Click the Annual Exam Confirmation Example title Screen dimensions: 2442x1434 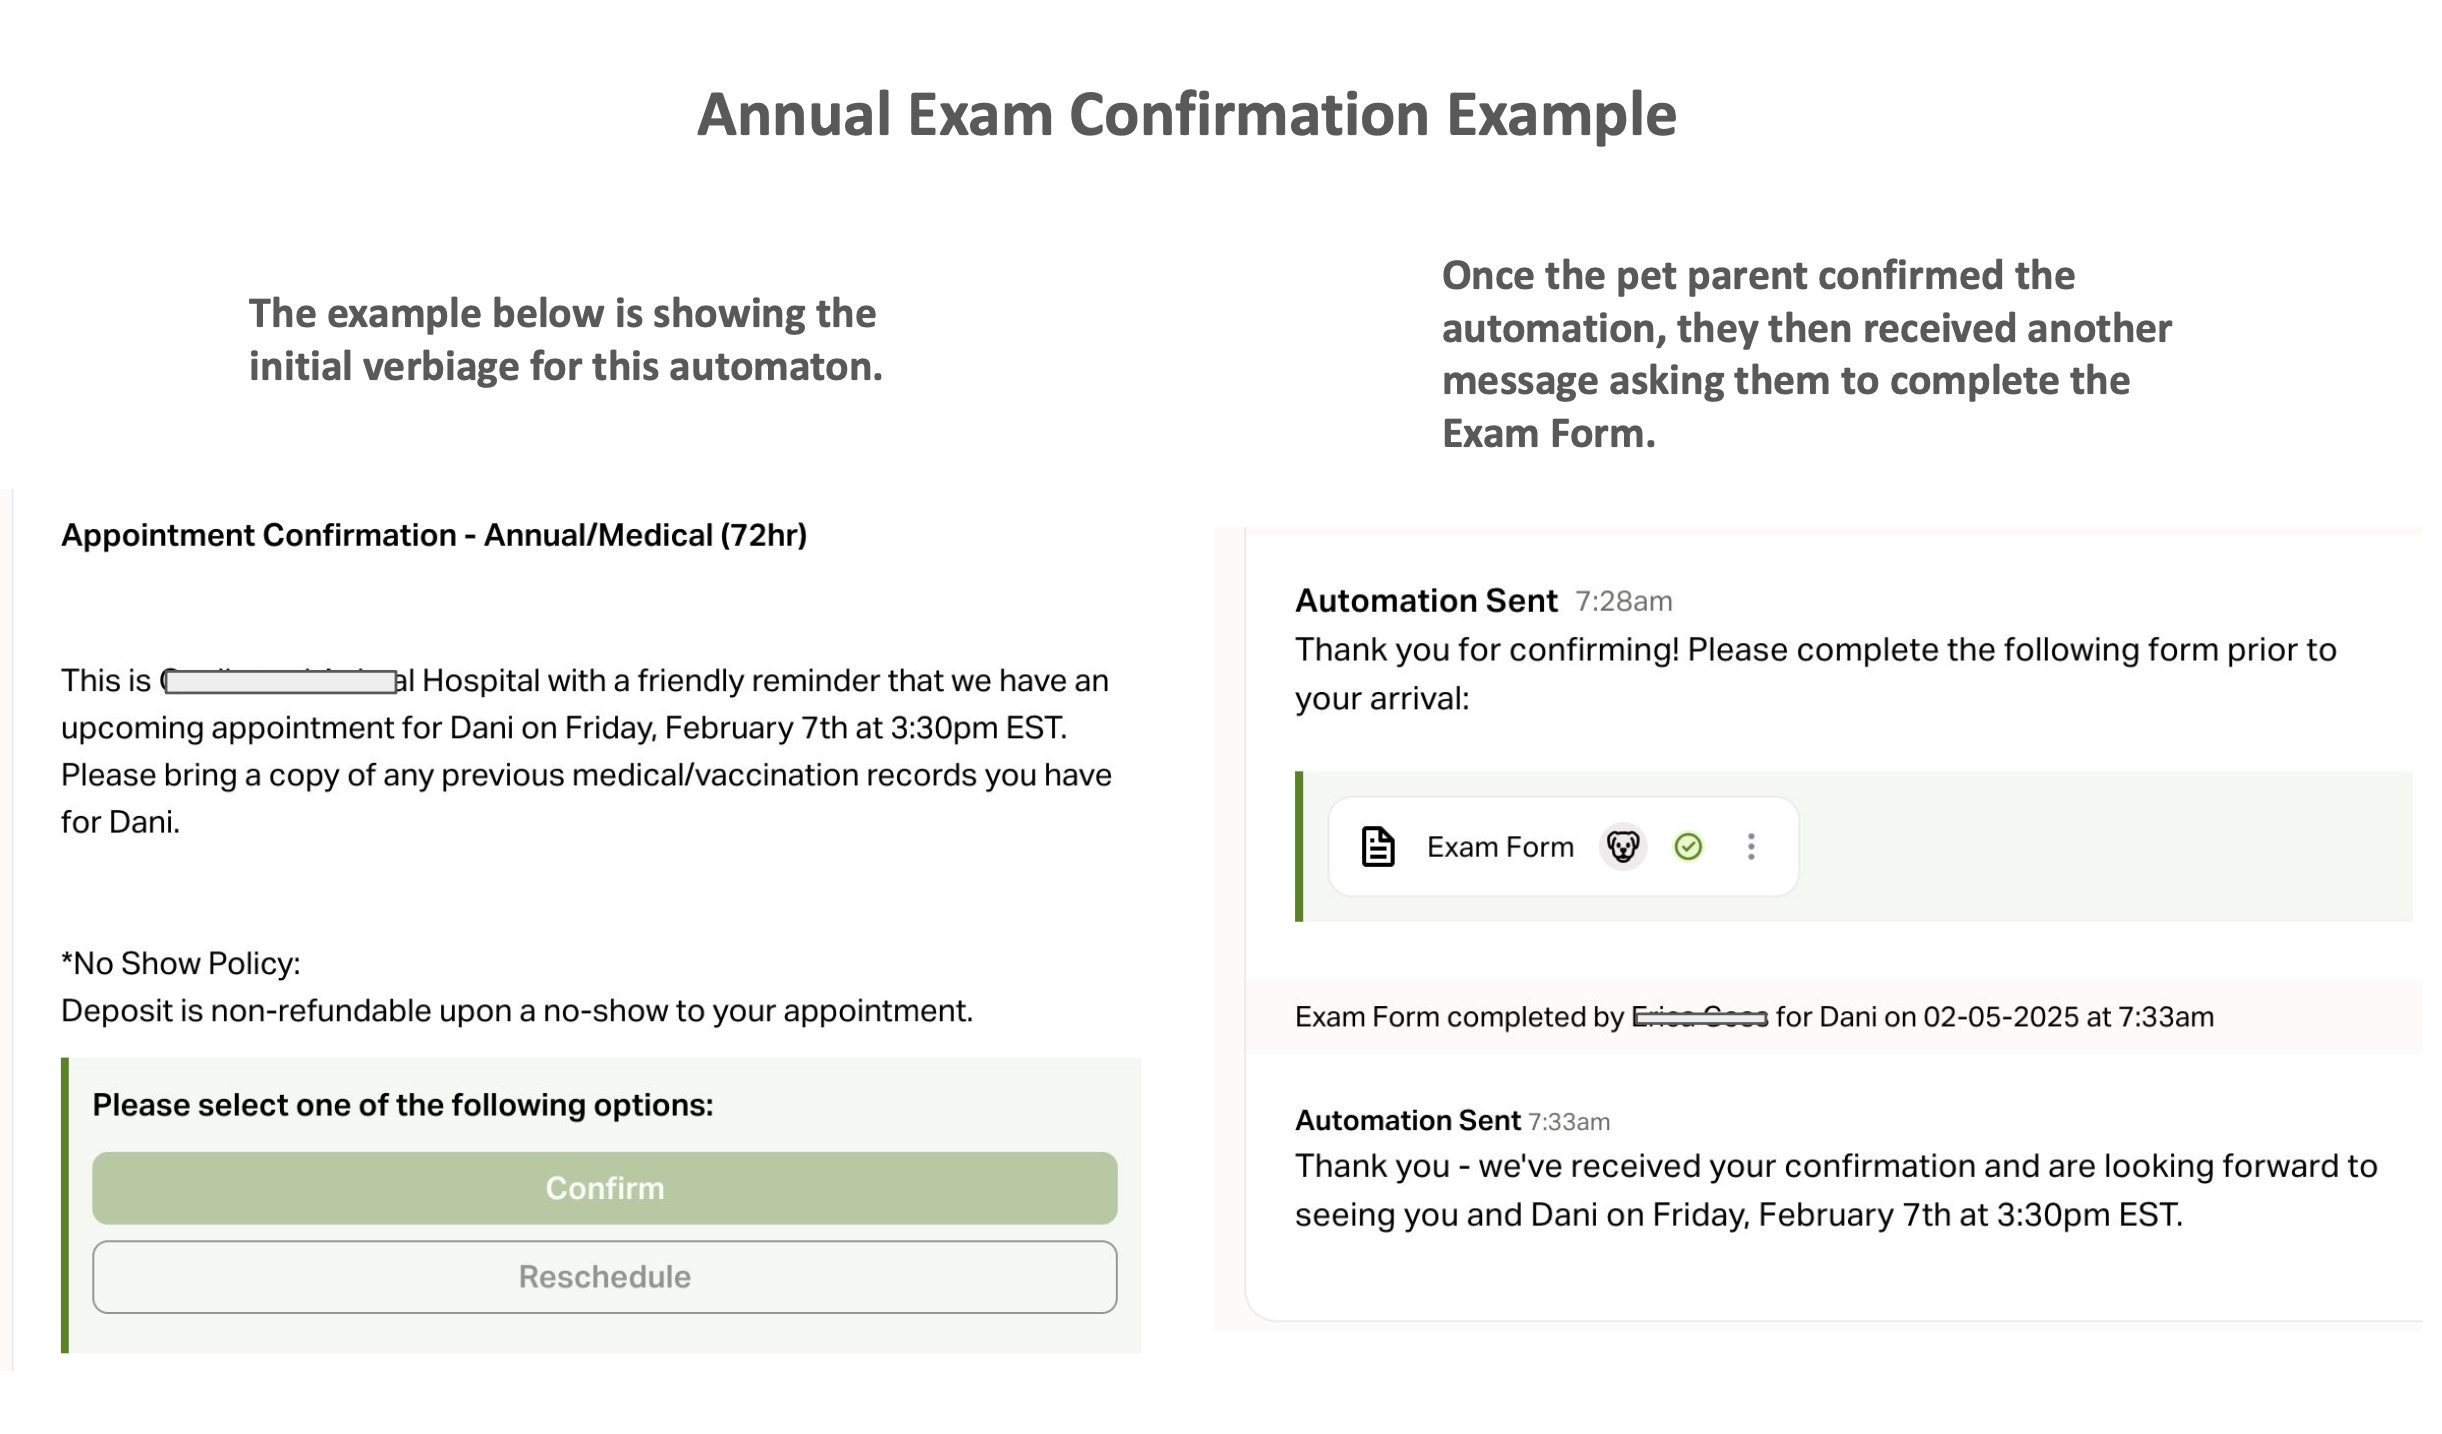[1186, 114]
